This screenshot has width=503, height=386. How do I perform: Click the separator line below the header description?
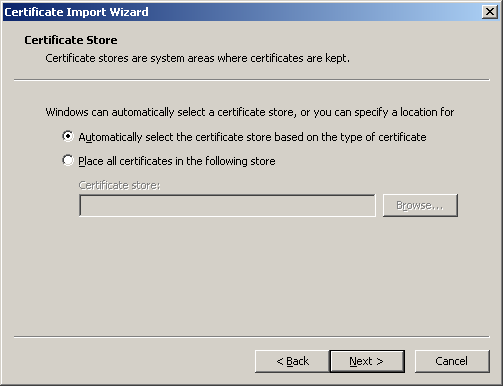252,80
